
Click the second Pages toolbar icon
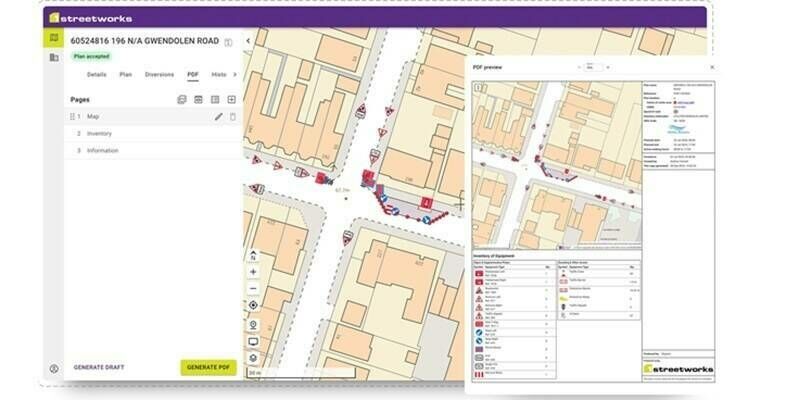click(198, 99)
